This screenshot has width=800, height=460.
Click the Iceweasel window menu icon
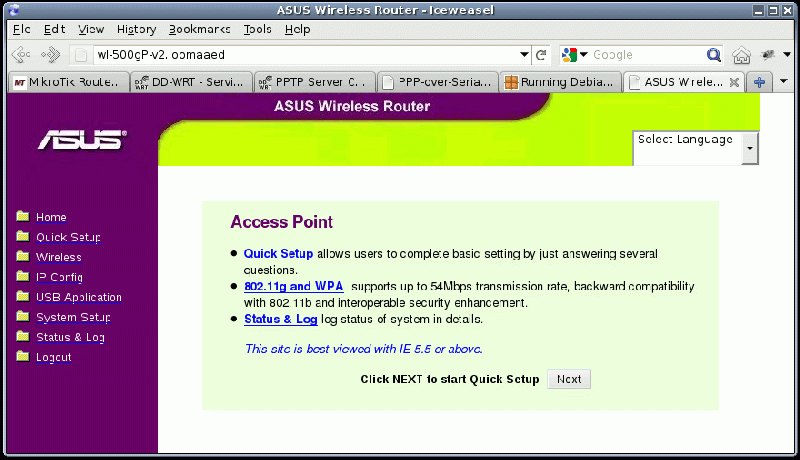pyautogui.click(x=14, y=10)
